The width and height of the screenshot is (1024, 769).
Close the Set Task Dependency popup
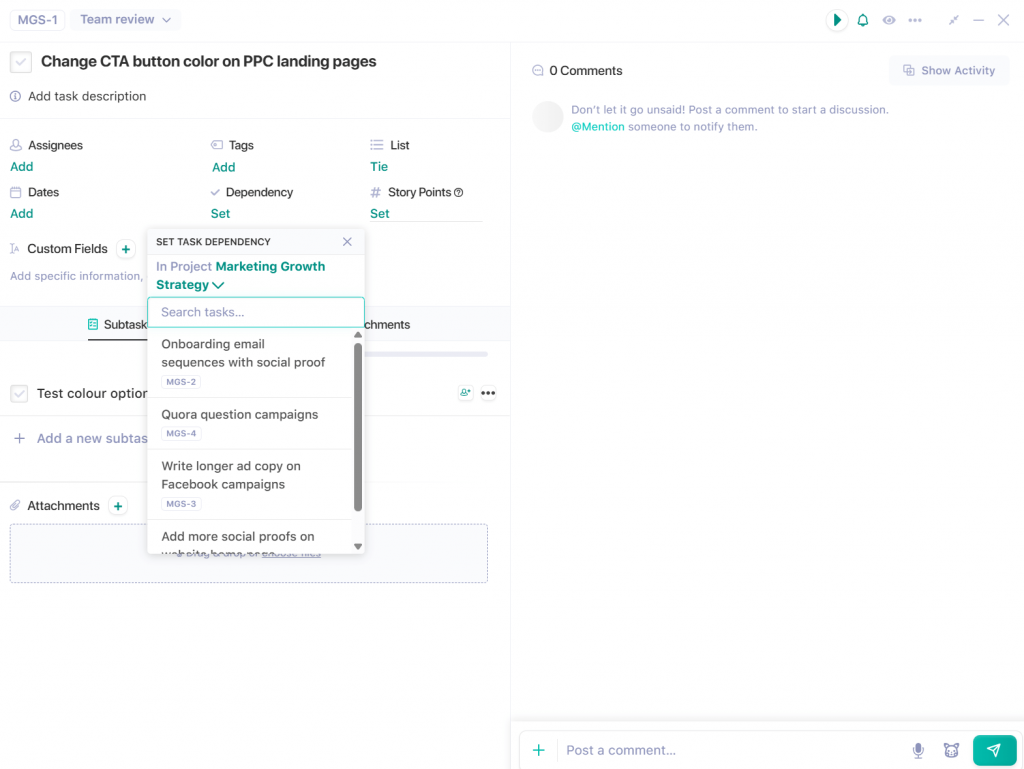347,242
